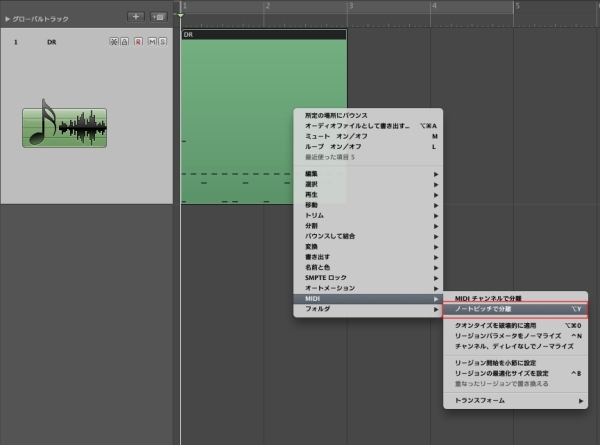Toggle the node icon on the DR track

114,42
